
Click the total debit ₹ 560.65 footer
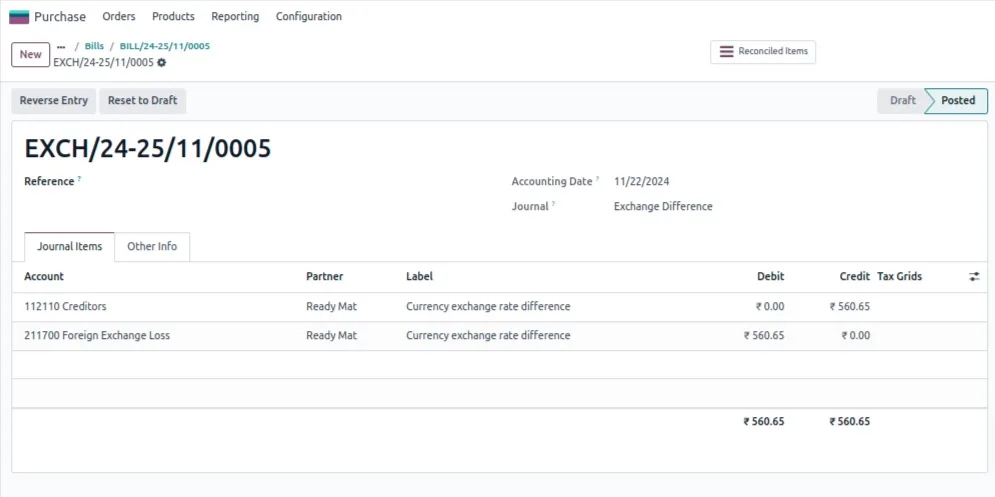[764, 421]
